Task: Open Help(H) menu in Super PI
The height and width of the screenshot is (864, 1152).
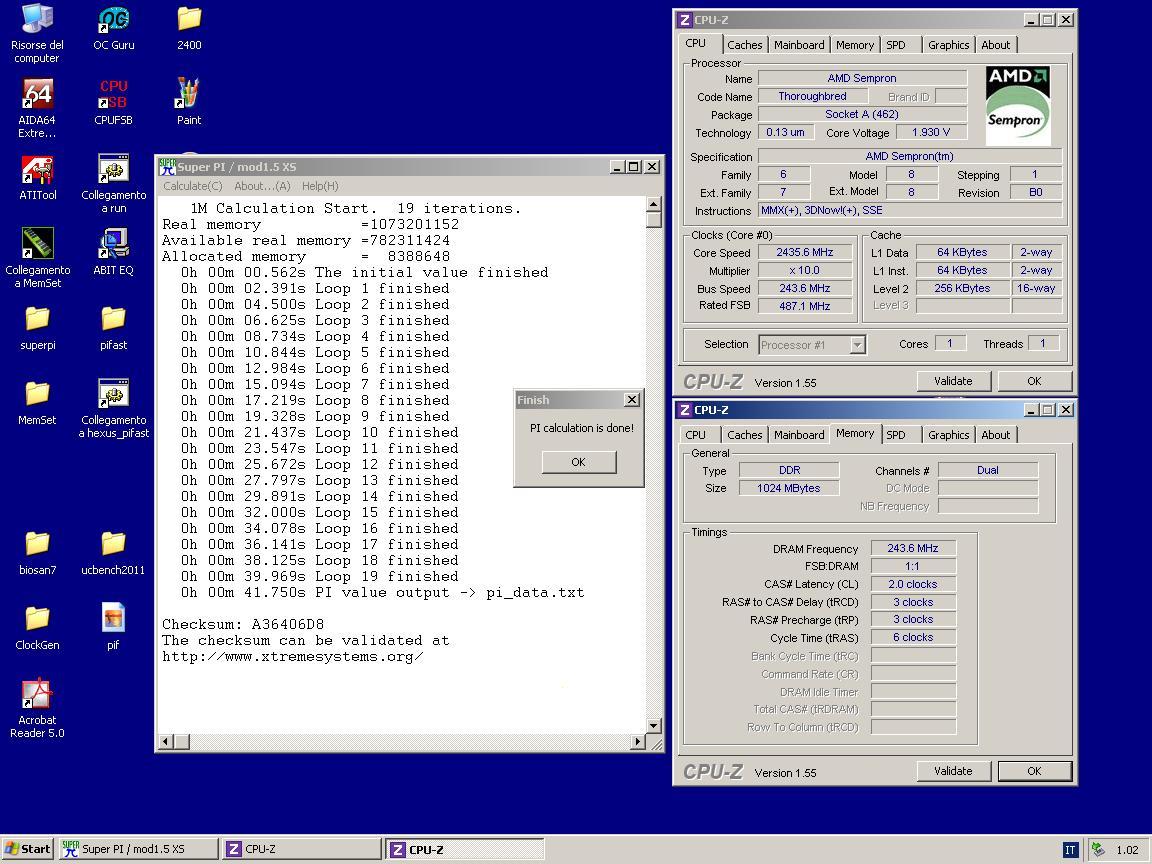Action: tap(320, 186)
